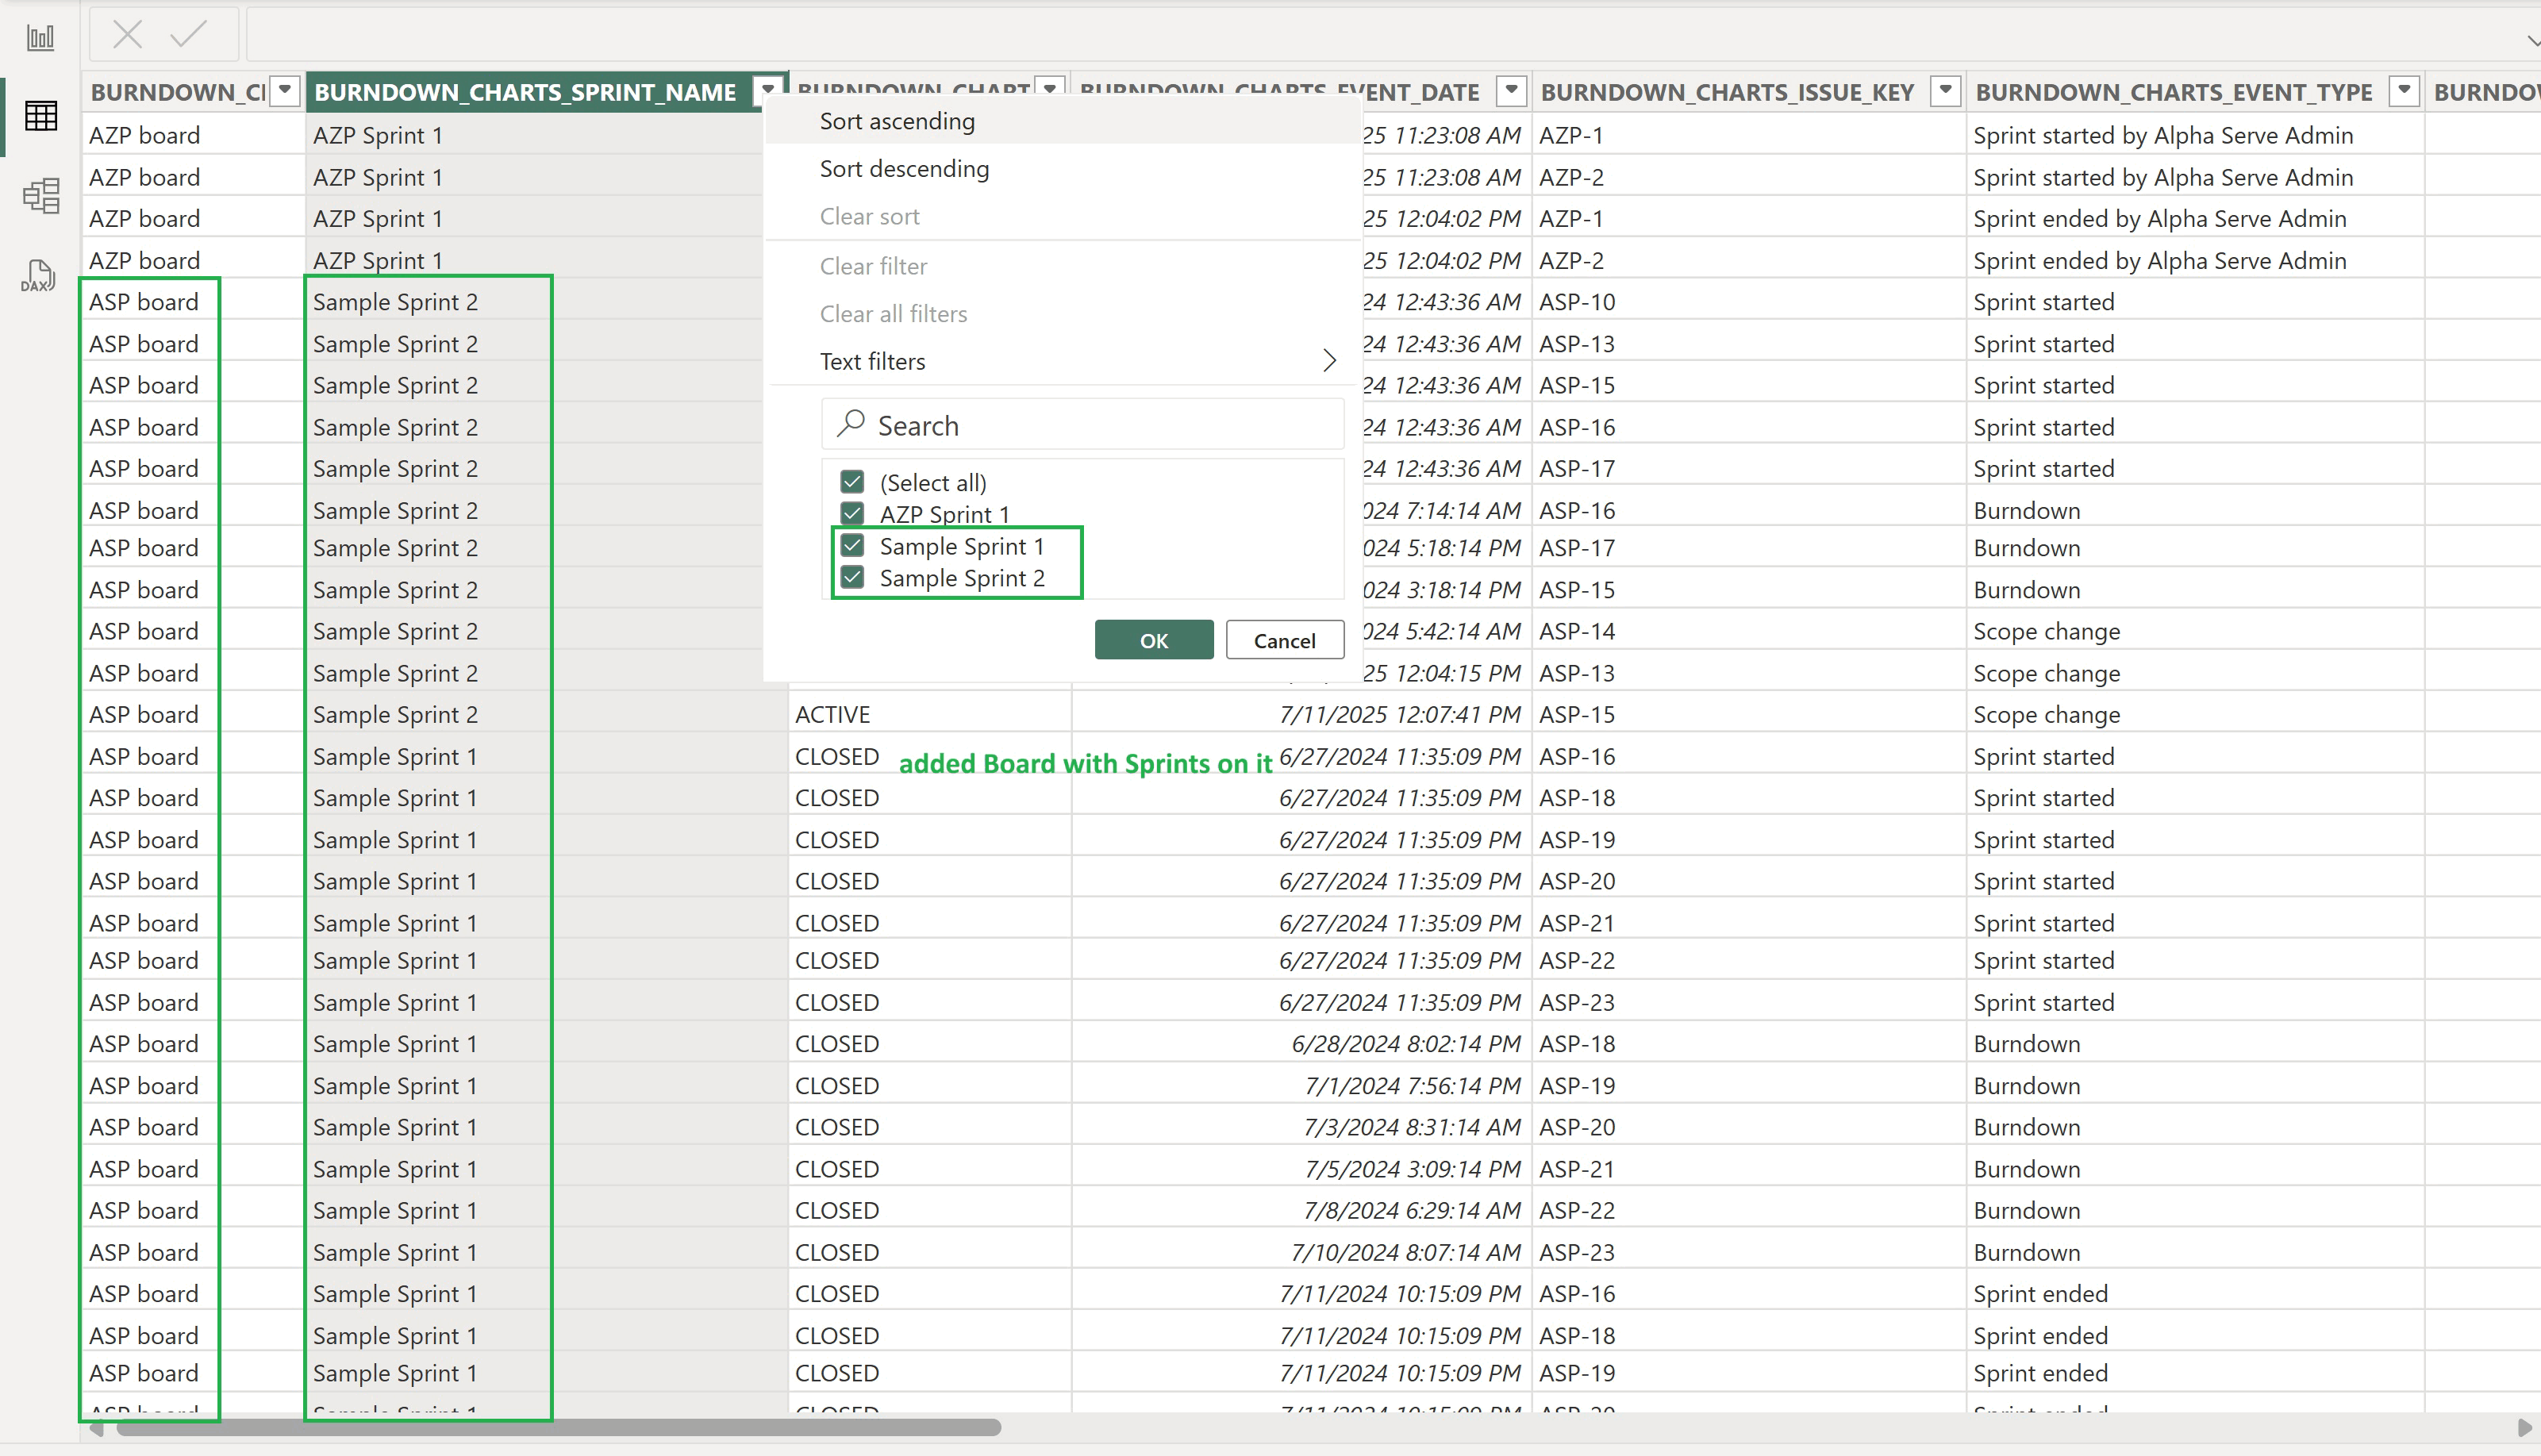Select Sort ascending in the filter menu
Screen dimensions: 2541x1456
pyautogui.click(x=896, y=121)
